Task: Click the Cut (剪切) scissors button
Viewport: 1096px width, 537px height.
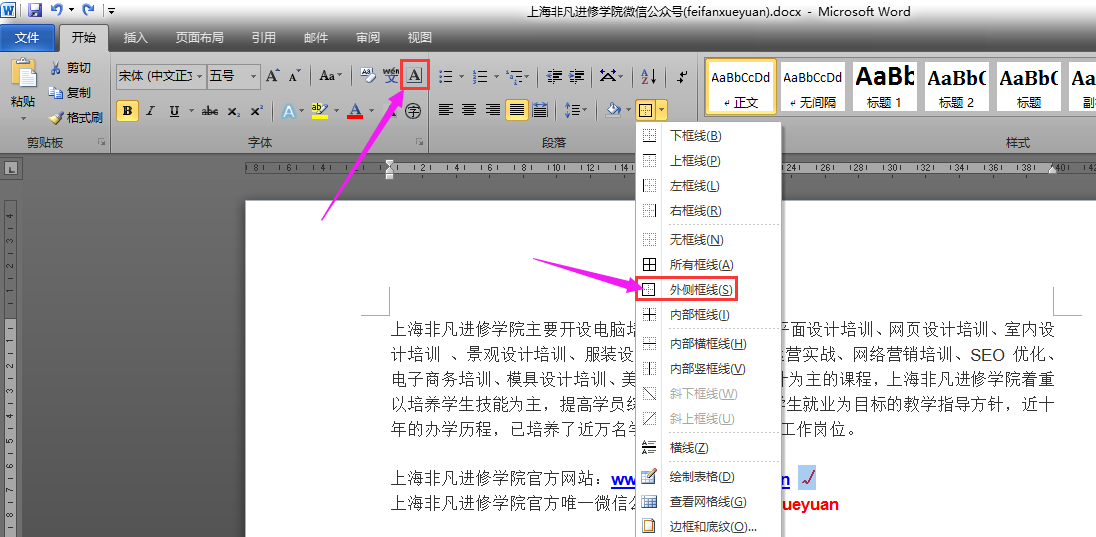Action: point(70,68)
